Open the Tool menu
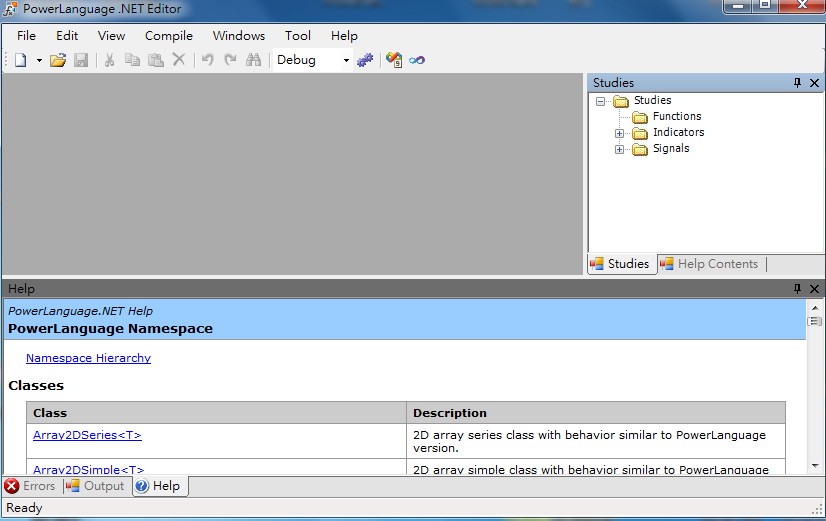 (x=298, y=36)
